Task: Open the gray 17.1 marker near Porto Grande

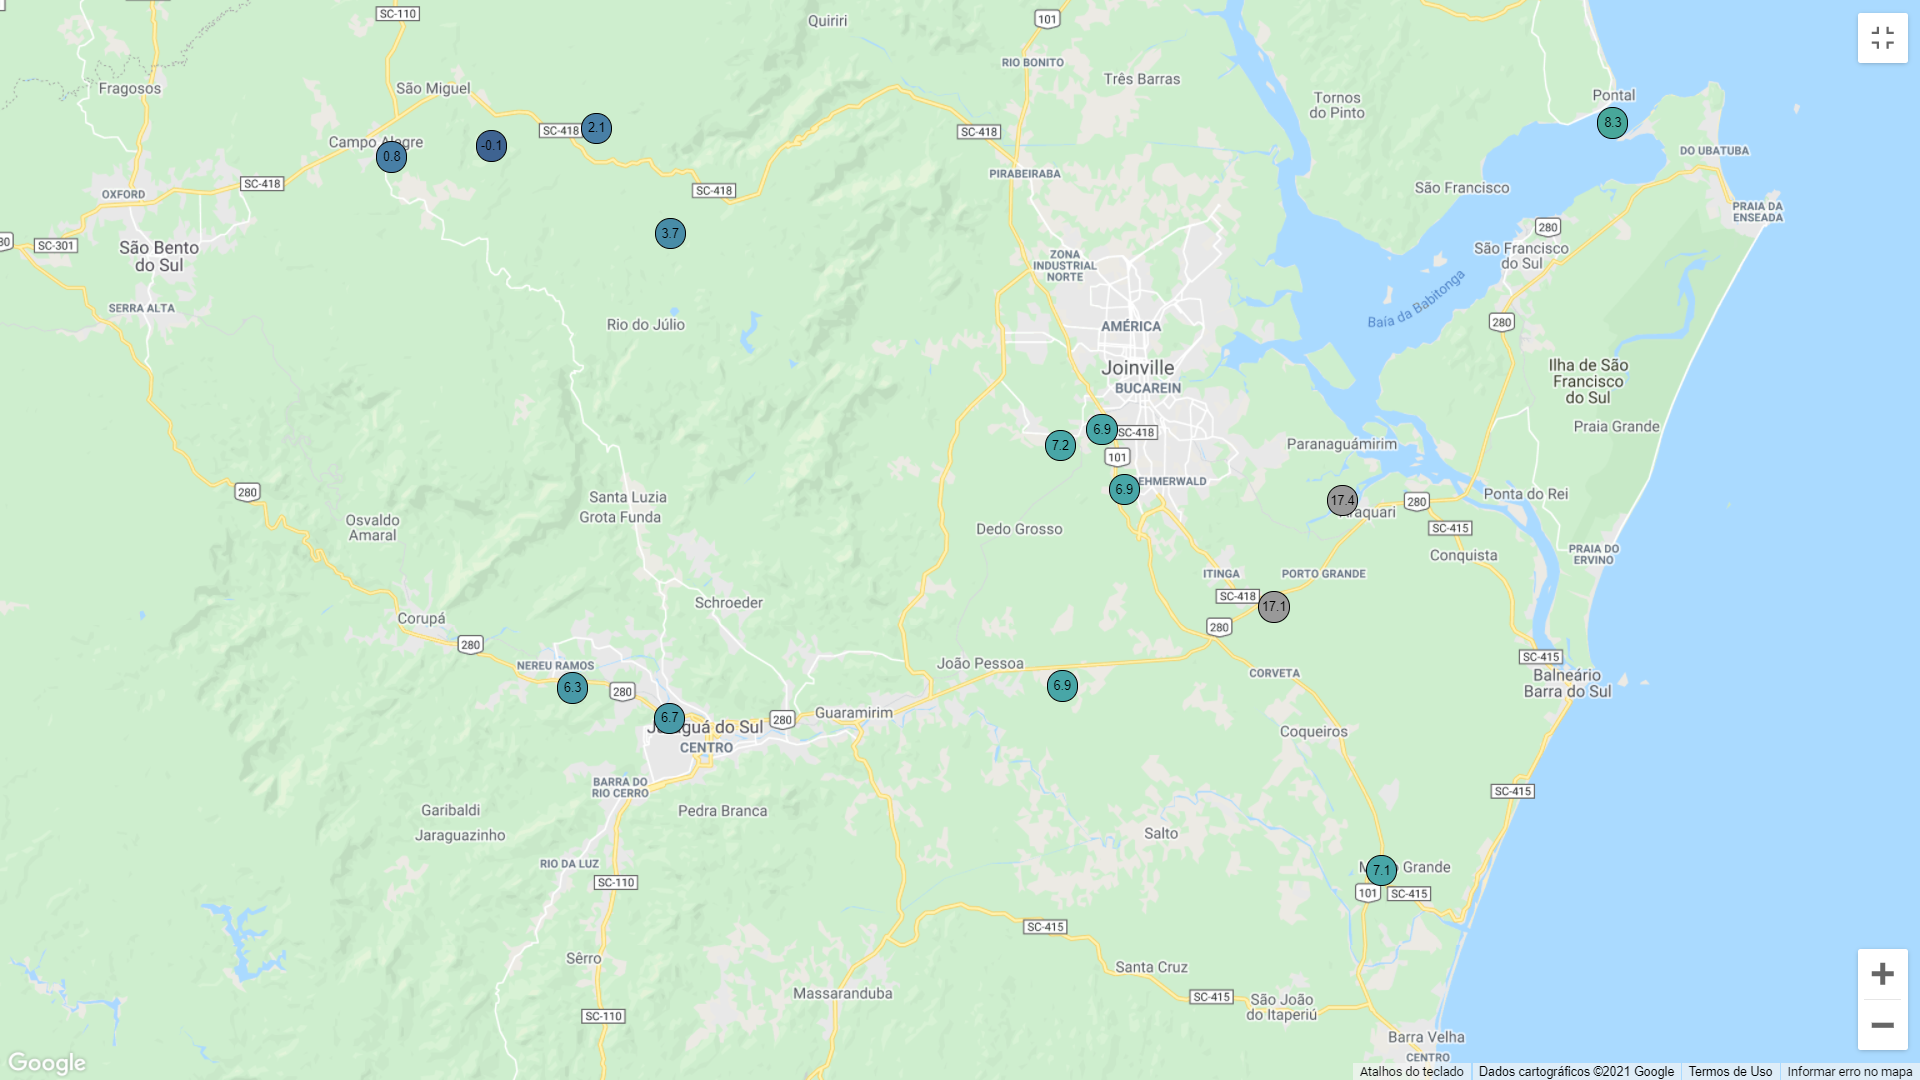Action: click(1273, 607)
